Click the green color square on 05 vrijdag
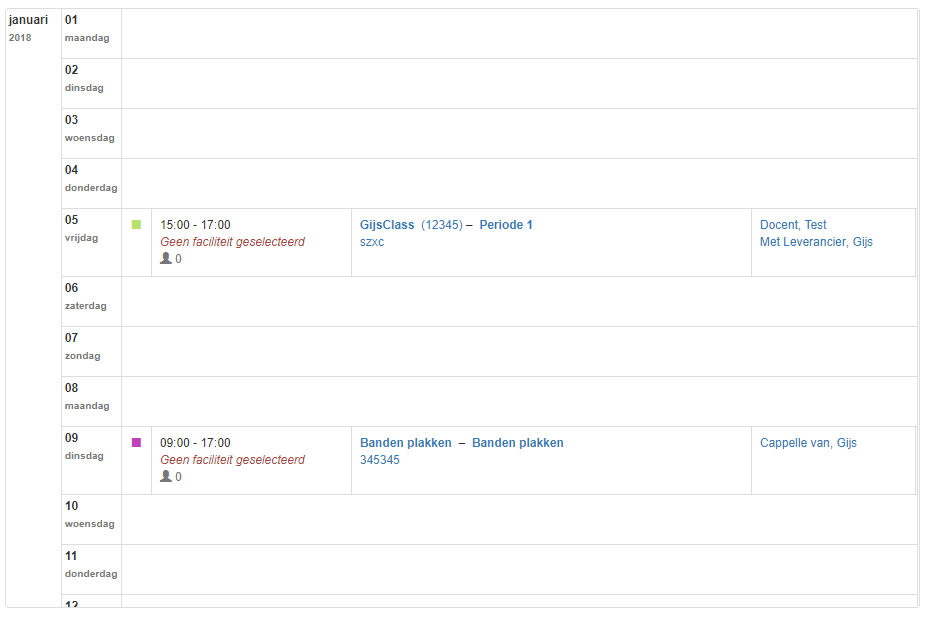 (x=136, y=225)
